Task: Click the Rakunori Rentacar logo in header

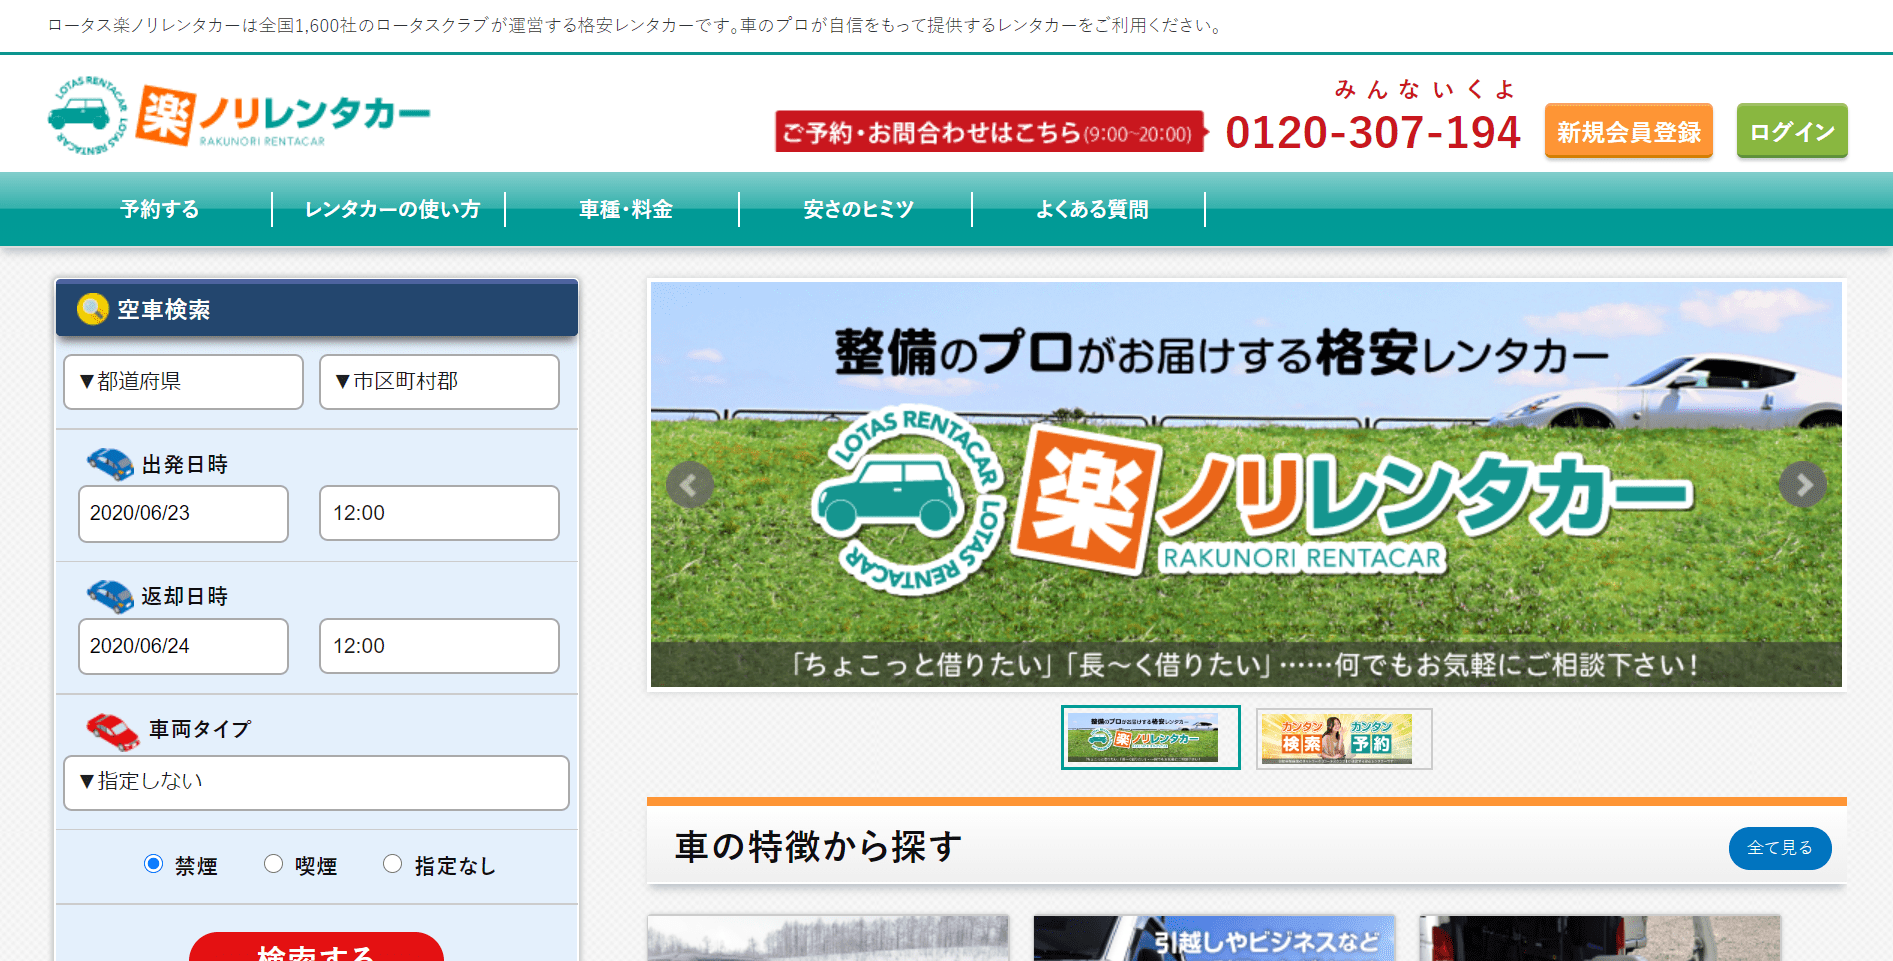Action: click(x=239, y=116)
